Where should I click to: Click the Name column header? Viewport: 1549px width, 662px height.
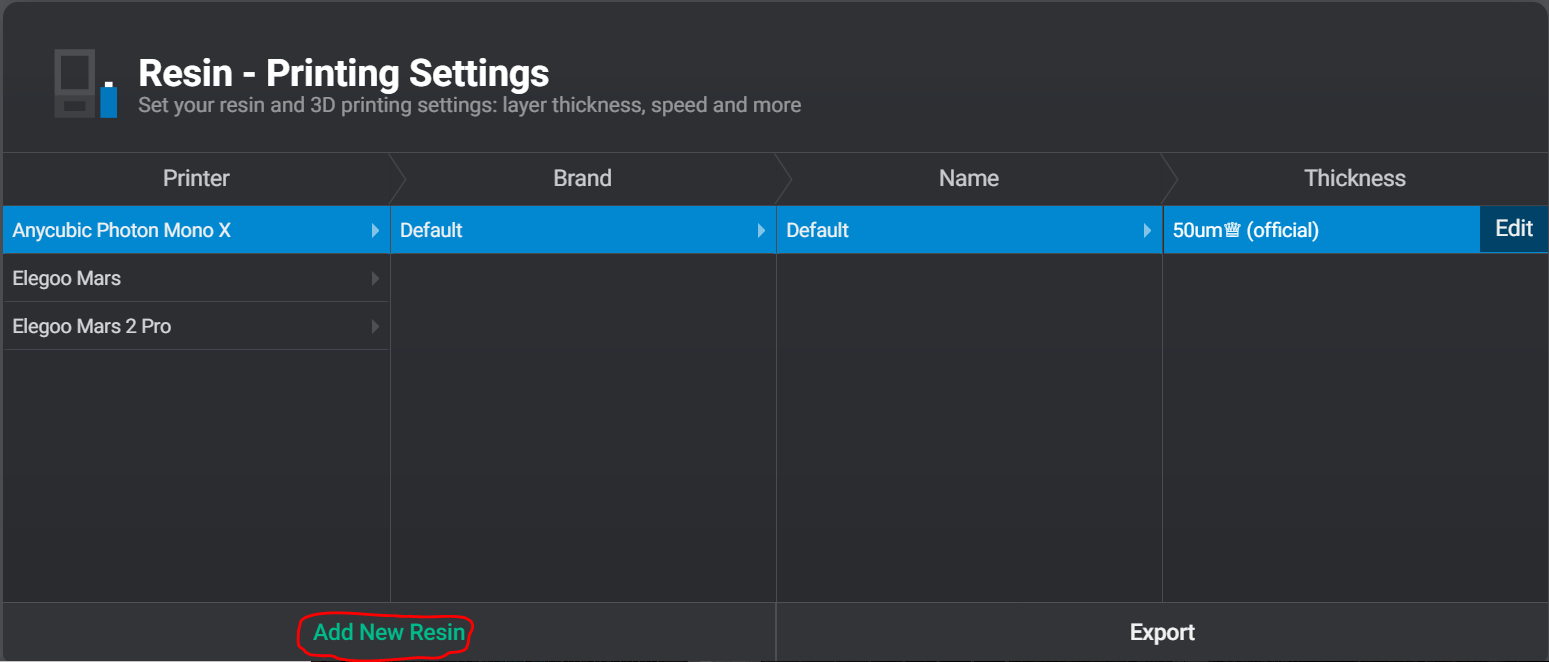(968, 178)
